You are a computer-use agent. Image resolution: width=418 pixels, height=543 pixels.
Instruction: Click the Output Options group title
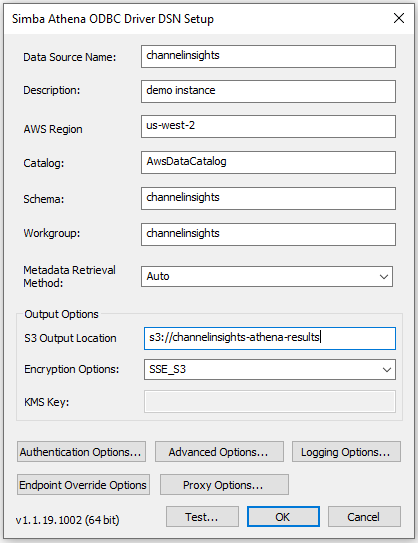(61, 314)
